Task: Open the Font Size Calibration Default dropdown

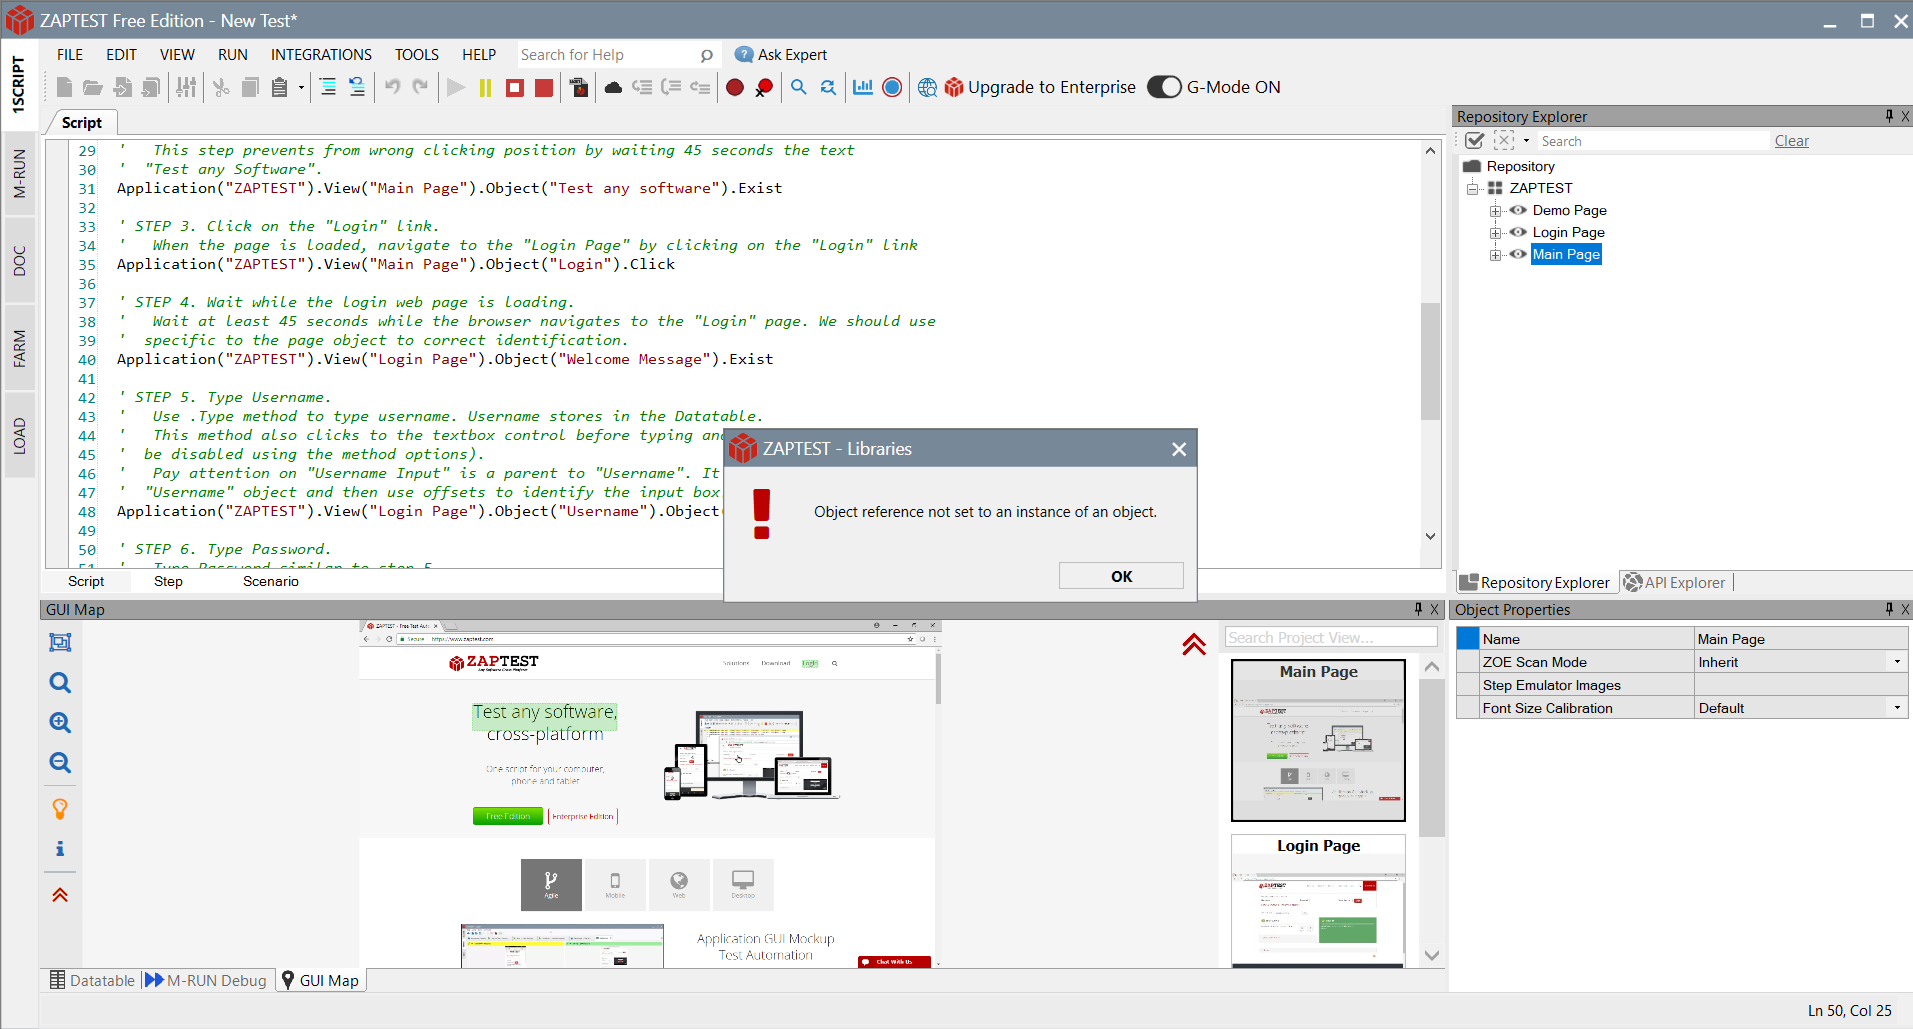Action: (1897, 708)
